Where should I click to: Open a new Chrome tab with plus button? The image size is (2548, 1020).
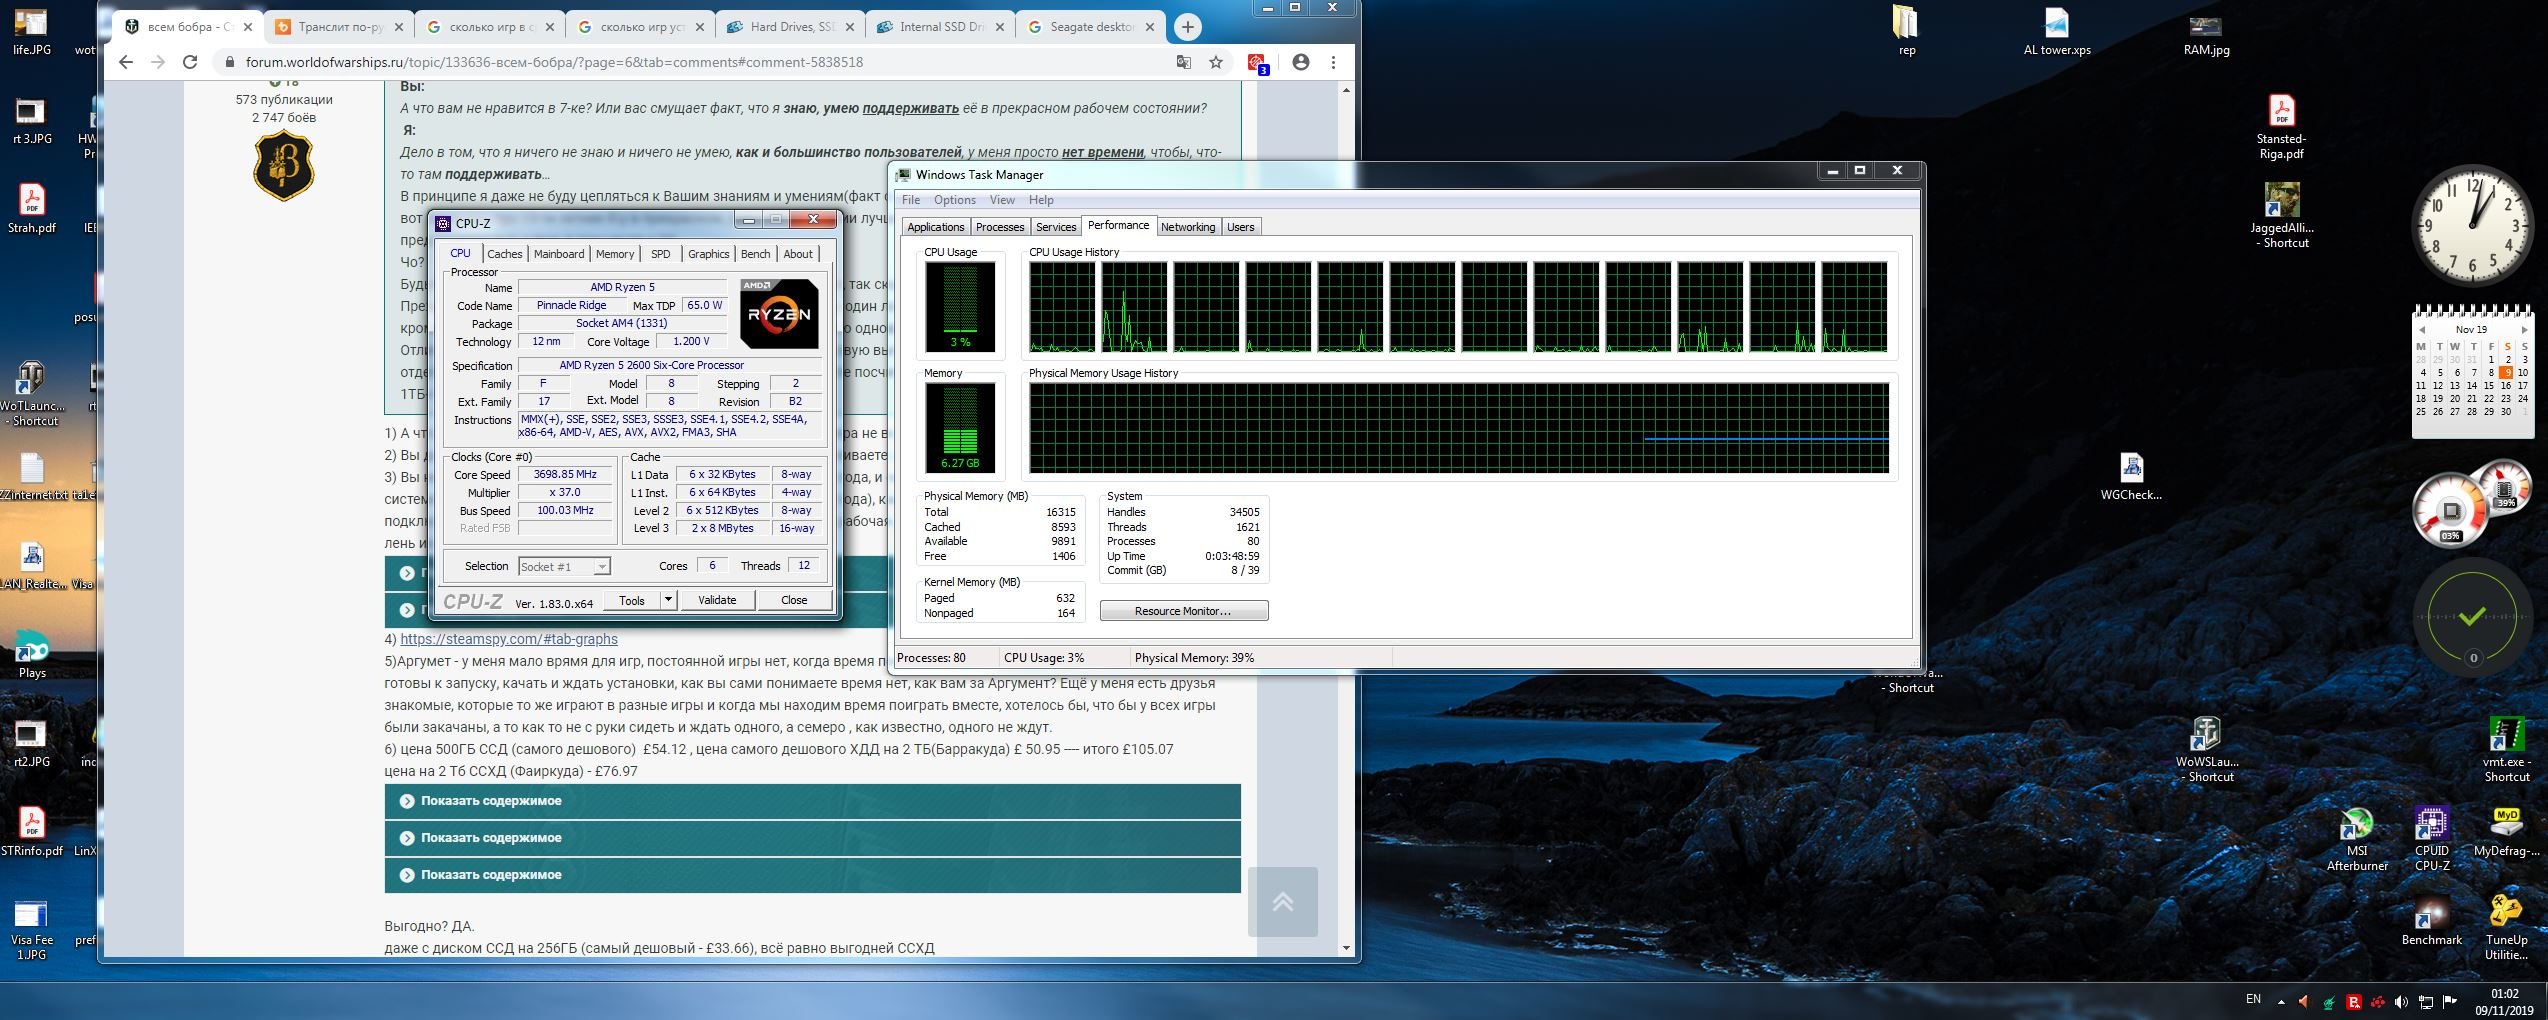tap(1187, 27)
